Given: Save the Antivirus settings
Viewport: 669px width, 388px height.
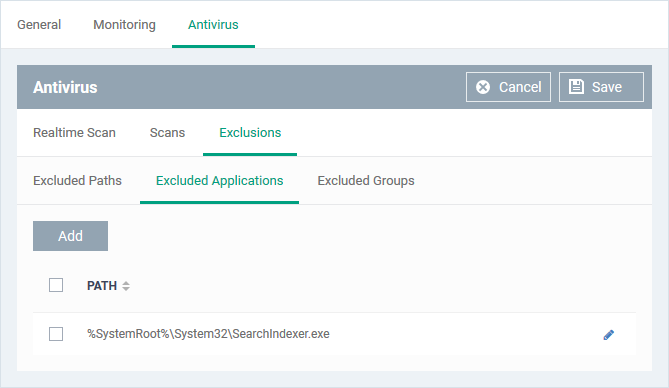Looking at the screenshot, I should point(601,87).
